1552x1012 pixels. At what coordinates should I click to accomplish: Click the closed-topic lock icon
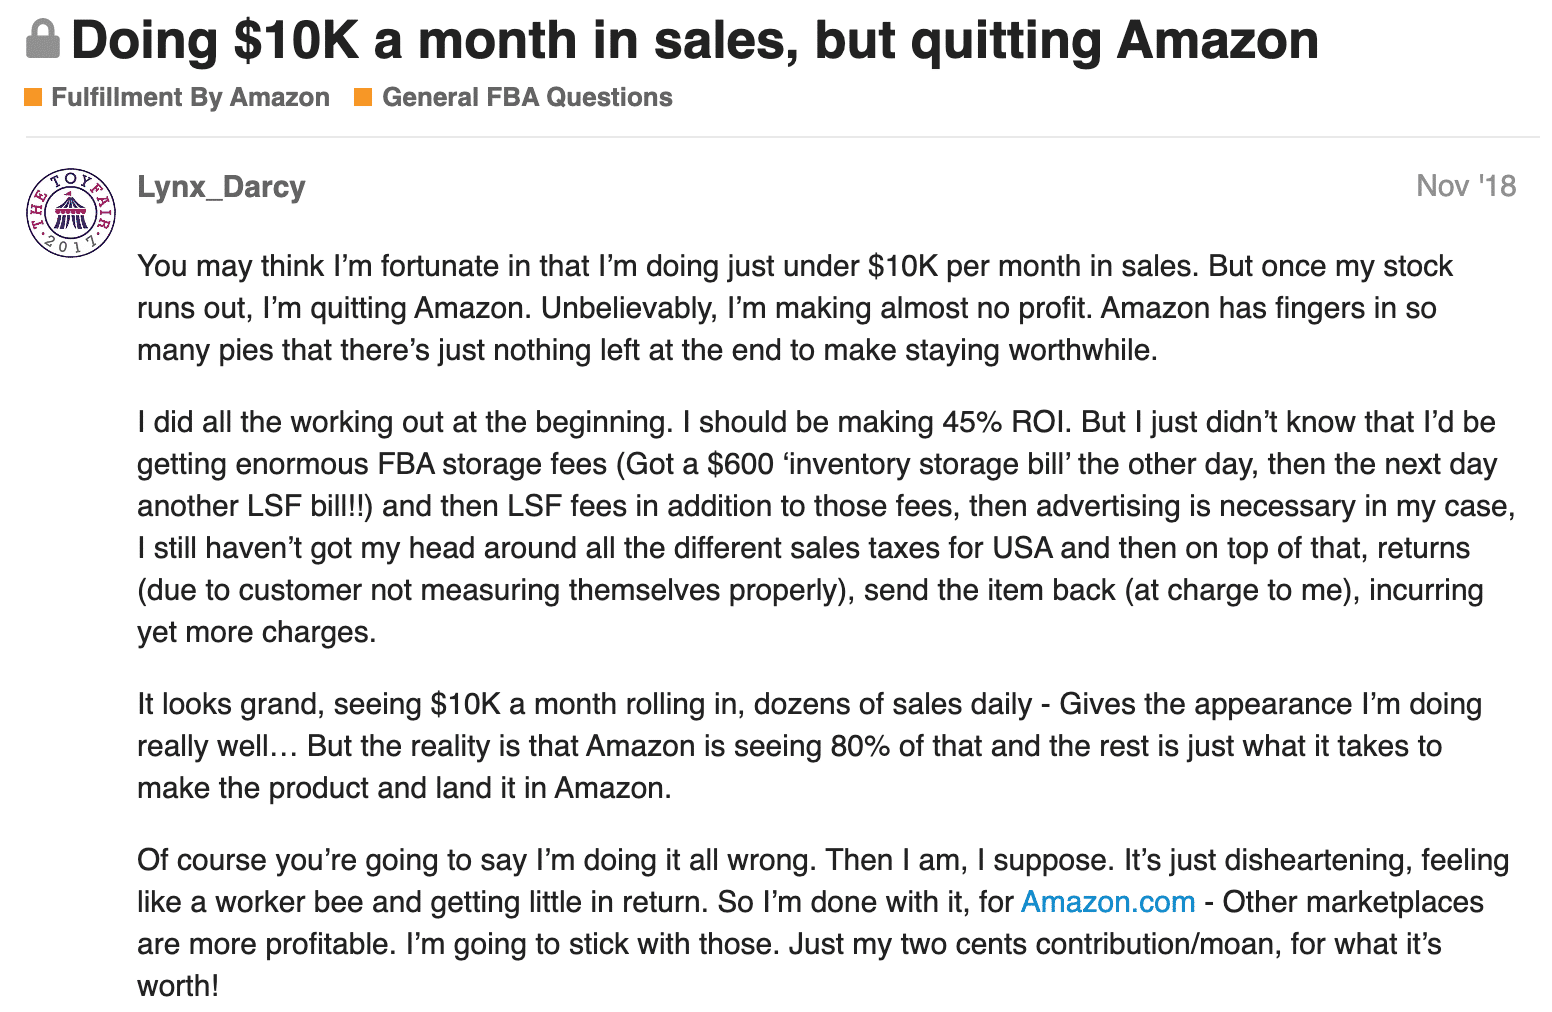pos(42,40)
